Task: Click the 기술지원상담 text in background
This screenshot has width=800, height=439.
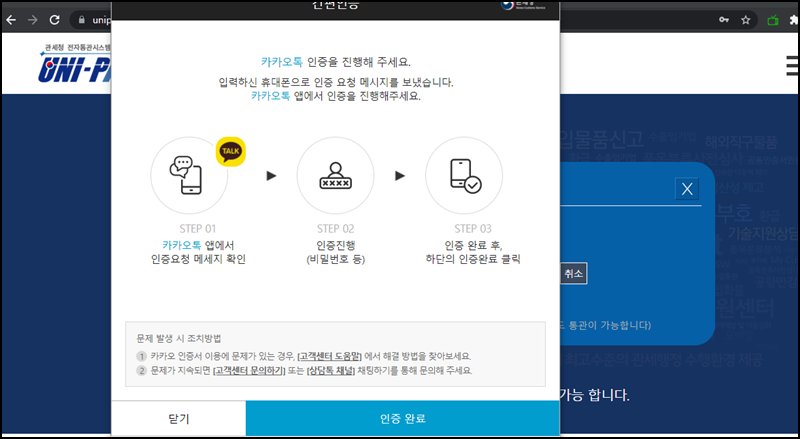Action: [x=764, y=233]
